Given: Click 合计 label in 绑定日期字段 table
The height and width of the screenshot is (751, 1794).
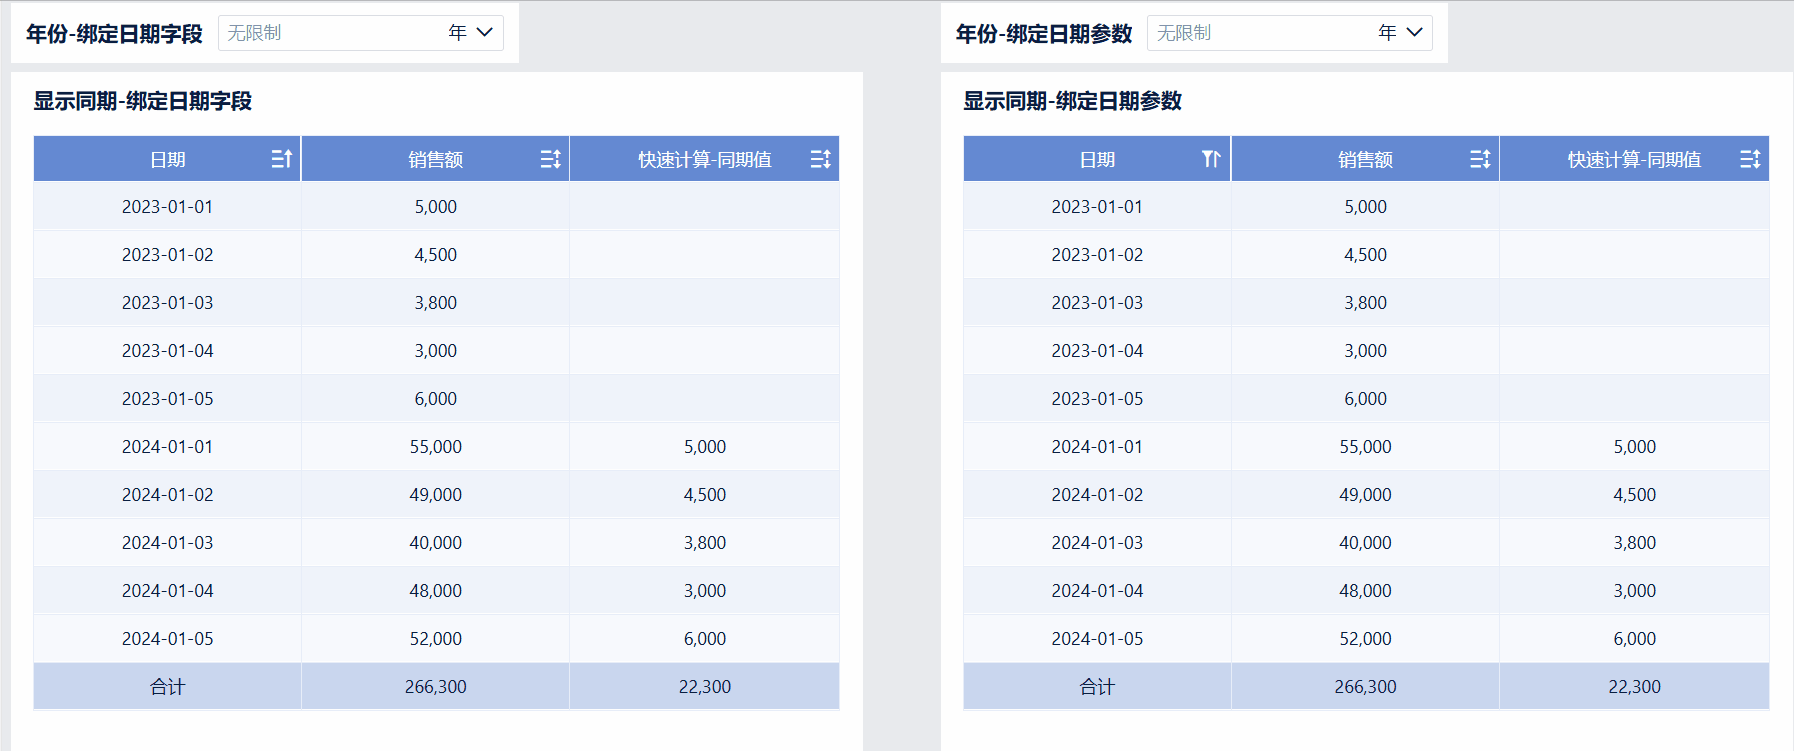Looking at the screenshot, I should 168,687.
